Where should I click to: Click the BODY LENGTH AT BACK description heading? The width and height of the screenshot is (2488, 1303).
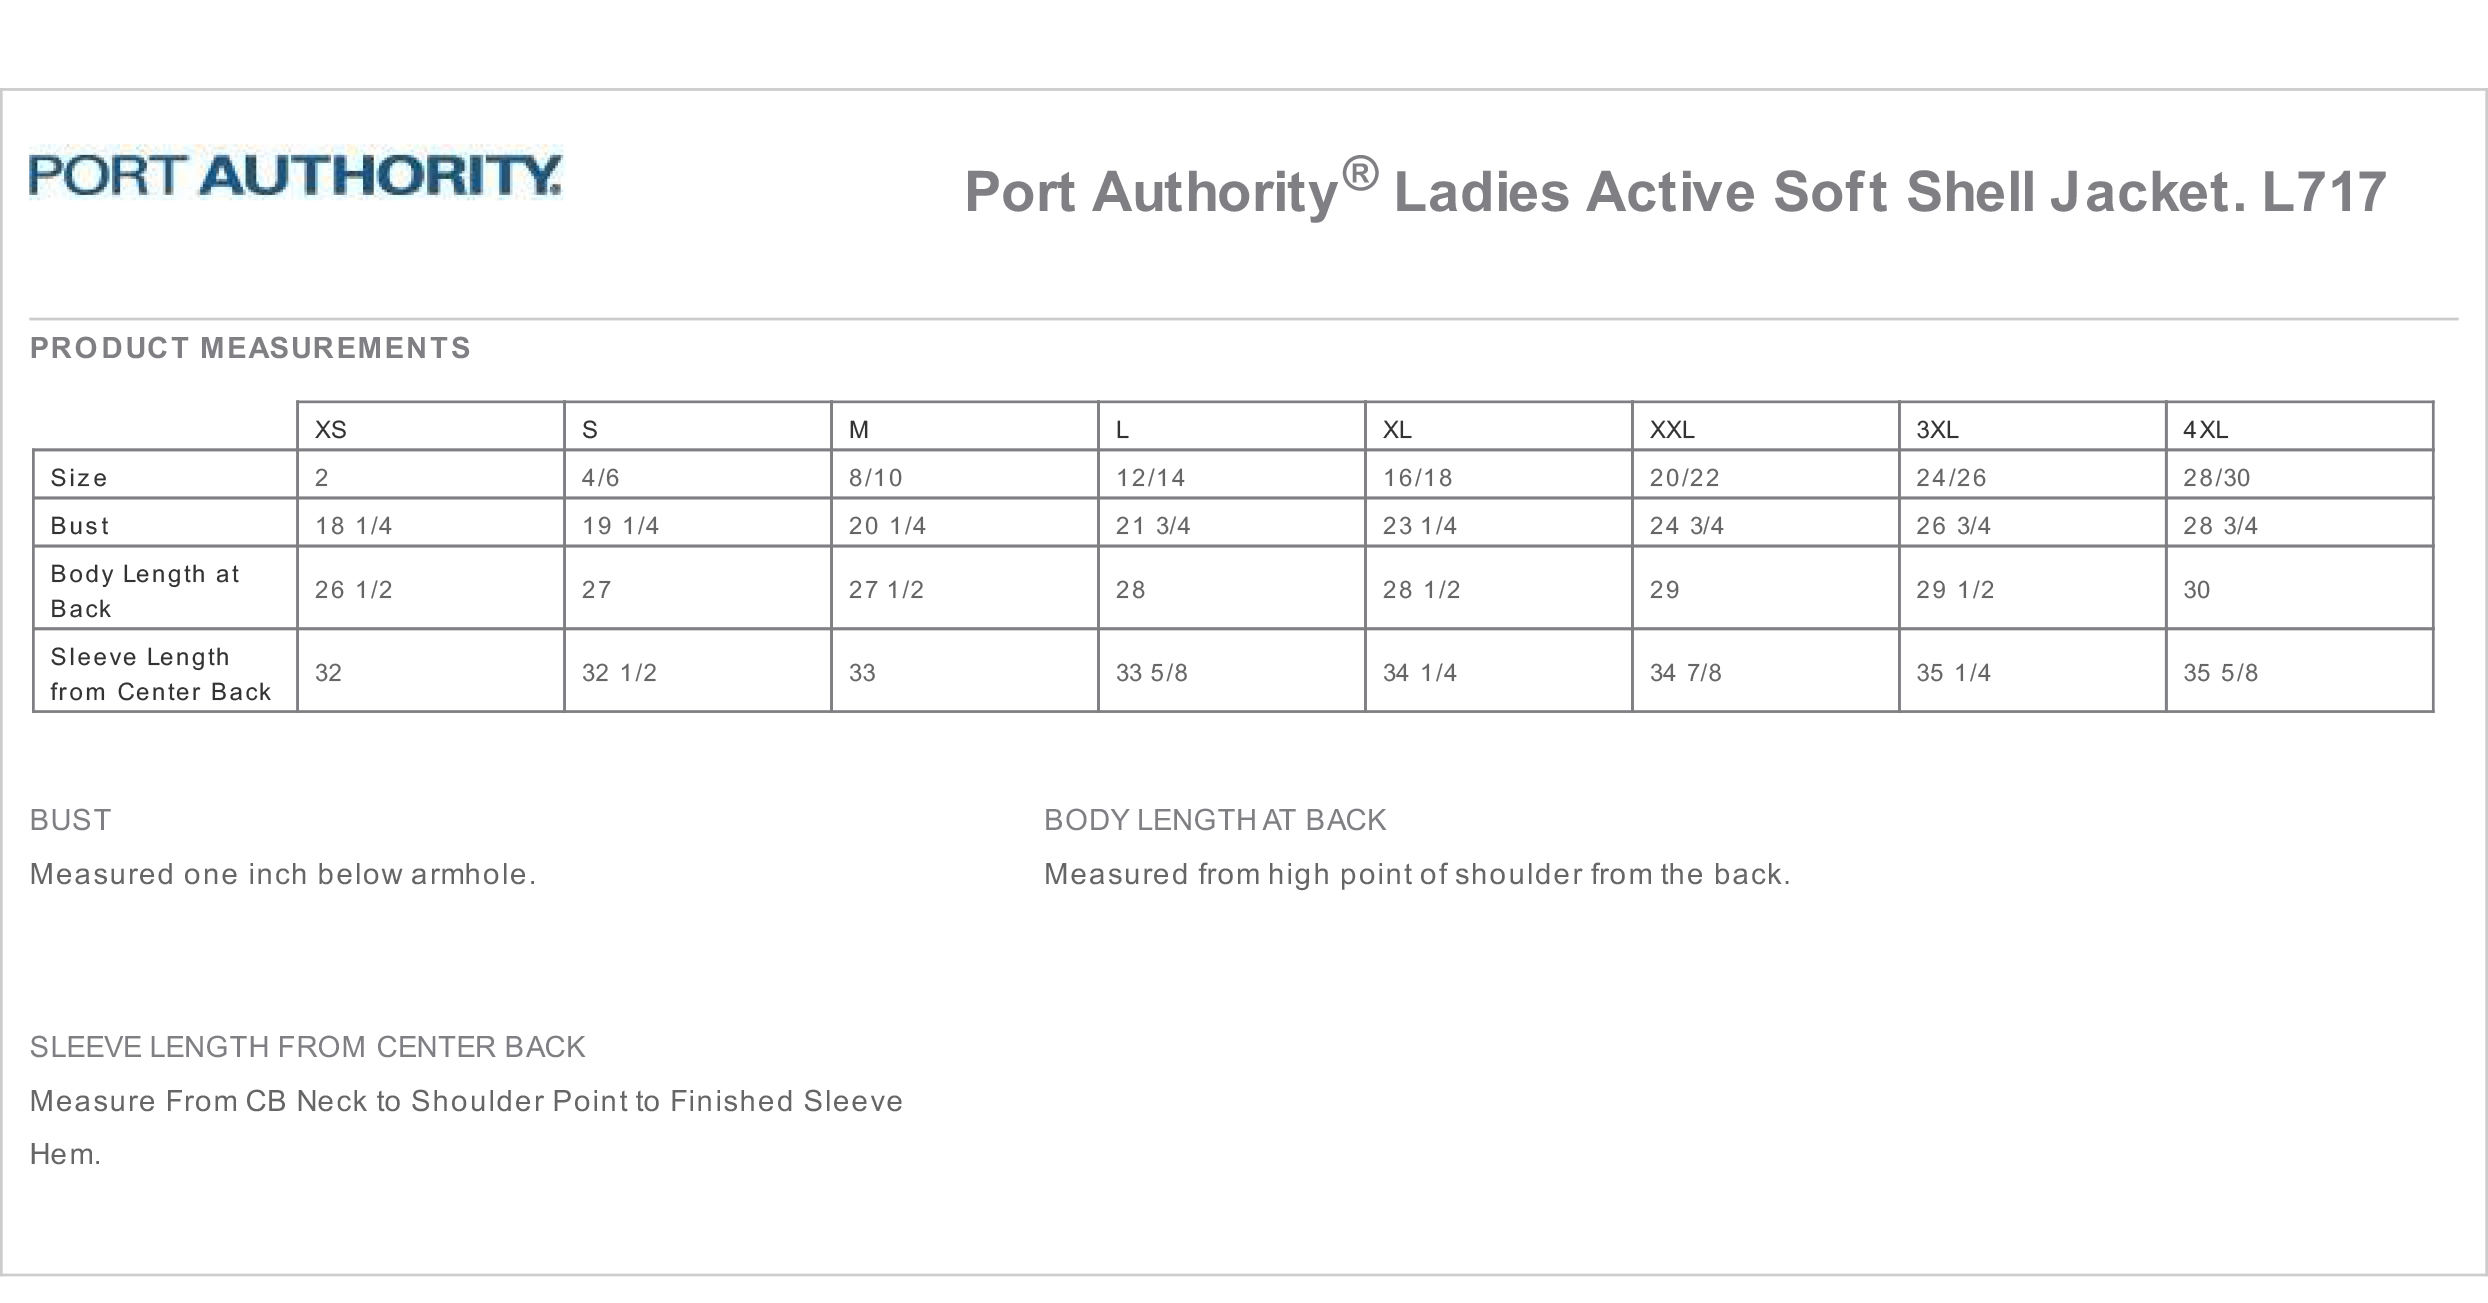(1215, 820)
